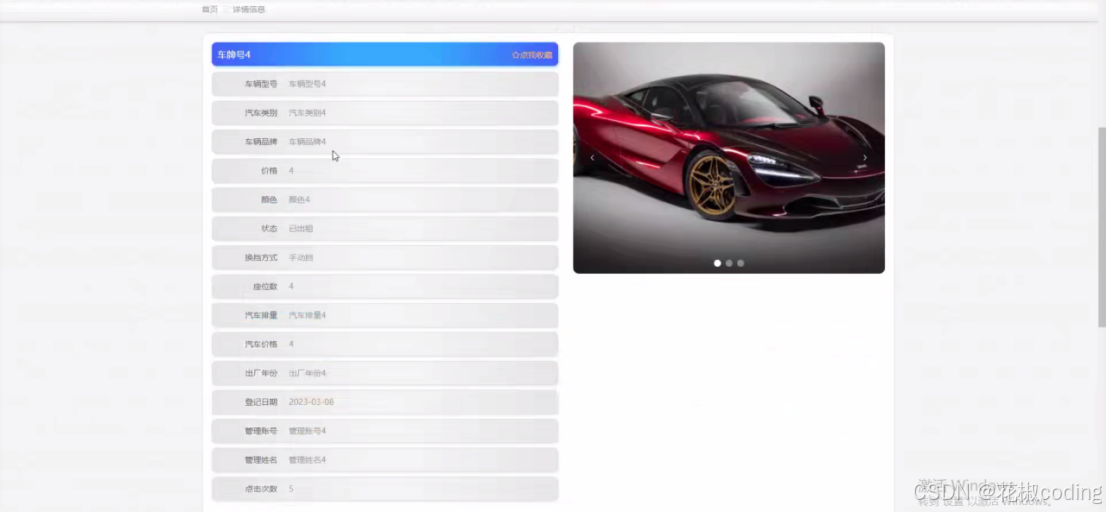1106x512 pixels.
Task: Click the 登记日期 label
Action: [261, 402]
